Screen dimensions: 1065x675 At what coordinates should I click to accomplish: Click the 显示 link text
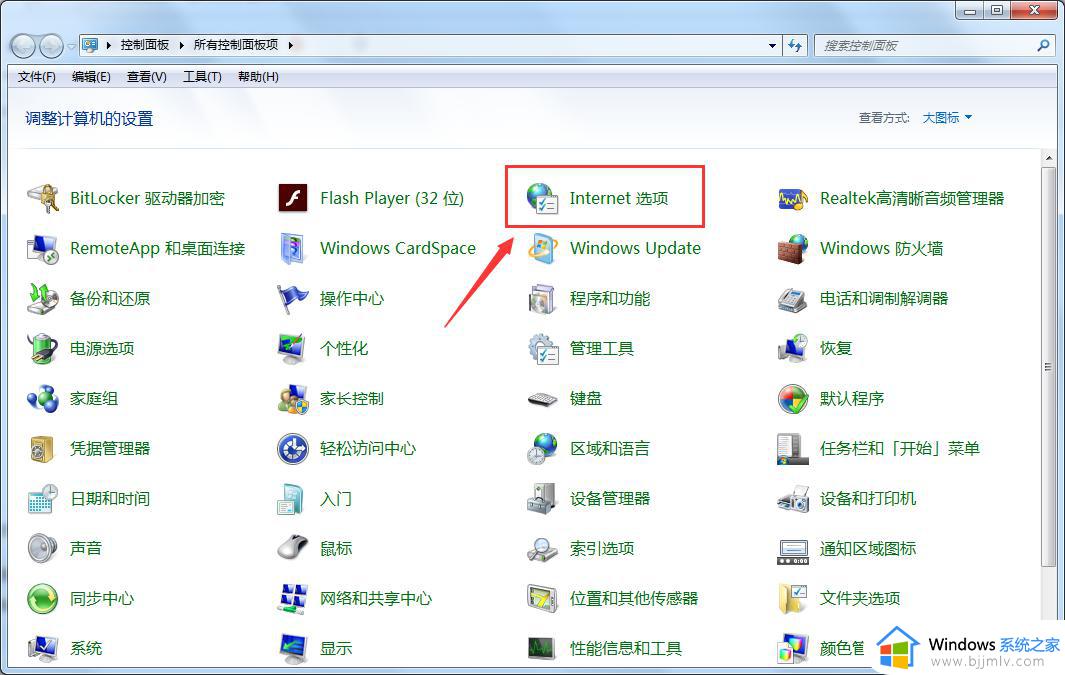click(336, 649)
